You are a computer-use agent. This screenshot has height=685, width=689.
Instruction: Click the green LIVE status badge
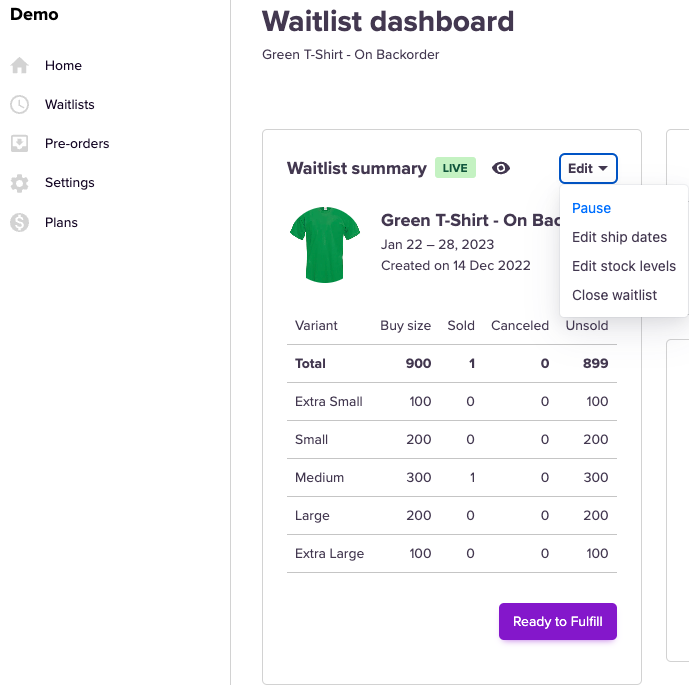click(x=455, y=168)
